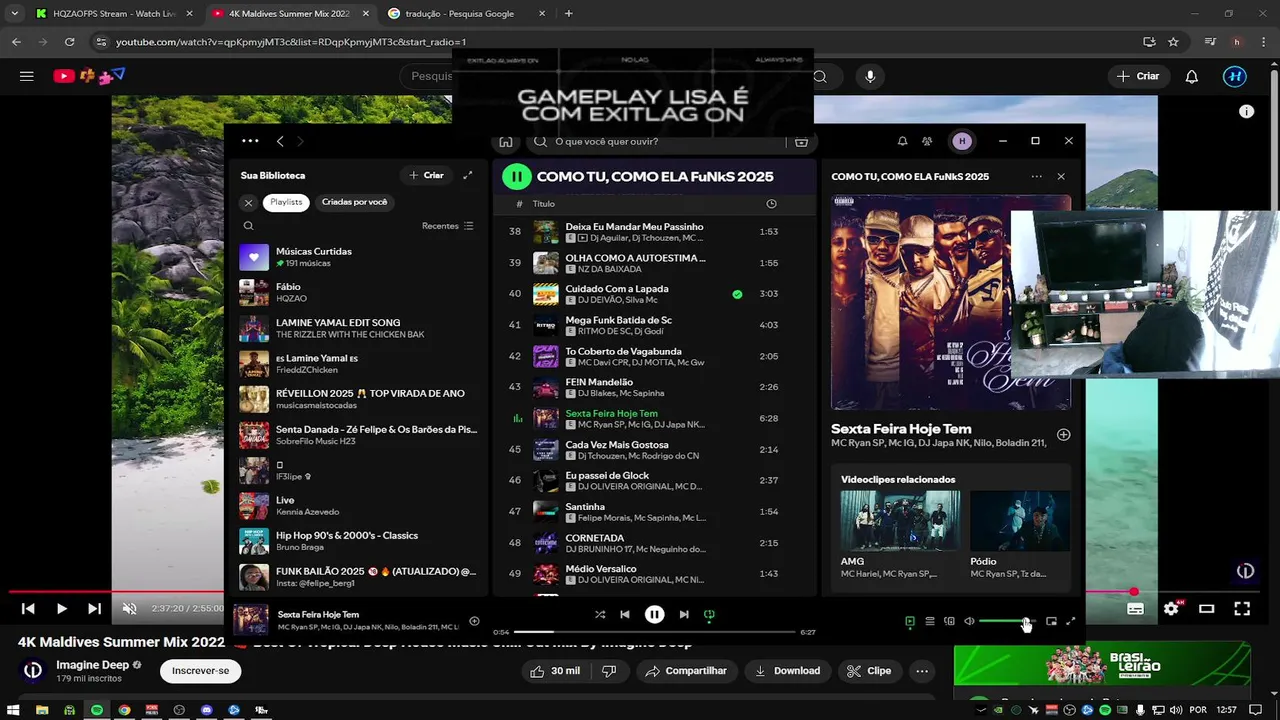
Task: Skip to previous track in Spotify
Action: click(x=625, y=615)
